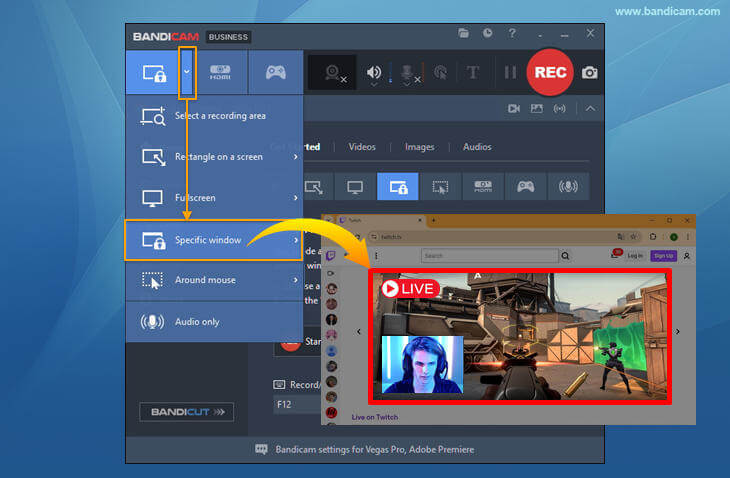Screen dimensions: 730x478
Task: Open the three-dot menu in Twitch header
Action: (376, 256)
